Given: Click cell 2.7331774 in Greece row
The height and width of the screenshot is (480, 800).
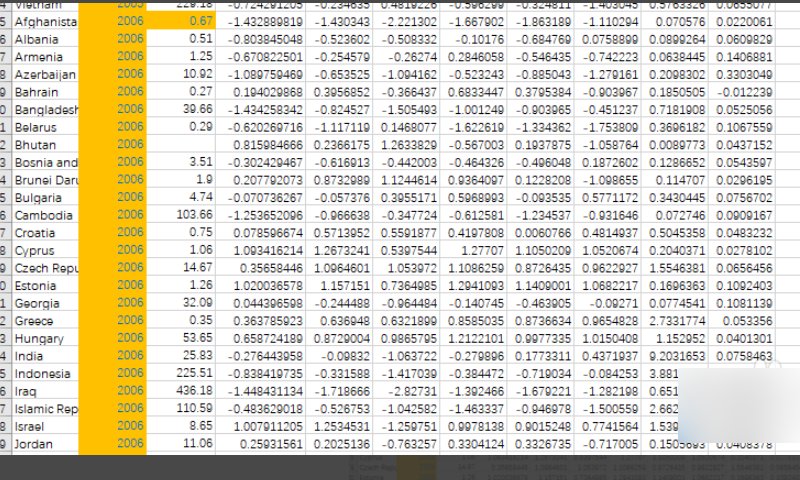Looking at the screenshot, I should pyautogui.click(x=675, y=320).
